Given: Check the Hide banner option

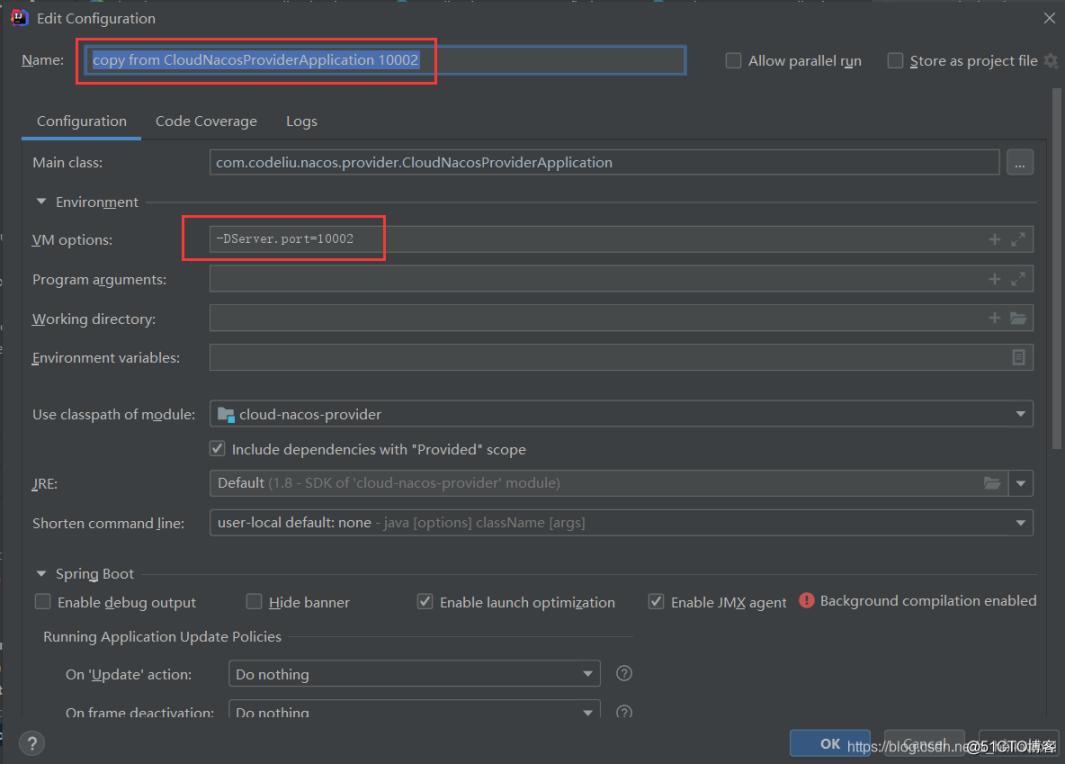Looking at the screenshot, I should point(254,602).
